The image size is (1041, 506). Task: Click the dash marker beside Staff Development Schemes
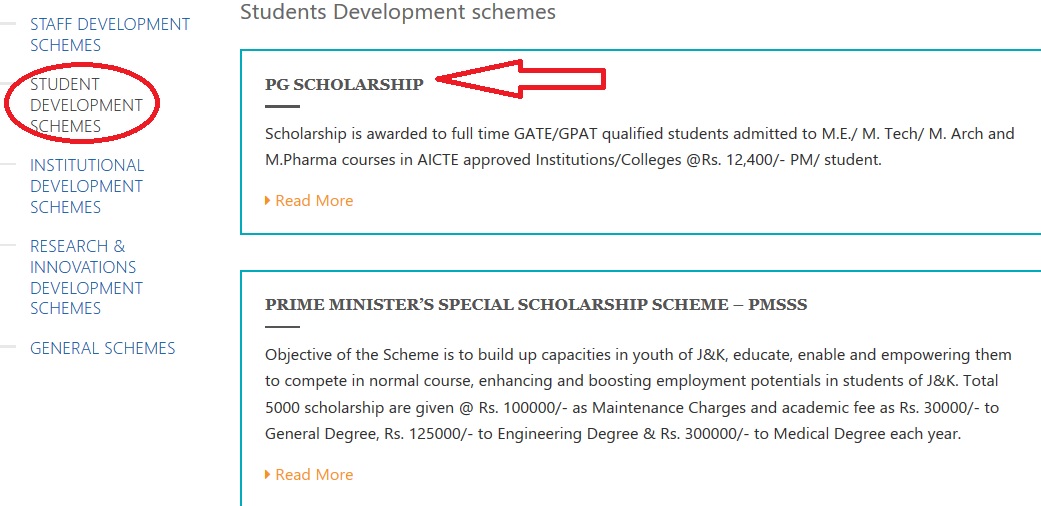coord(8,24)
